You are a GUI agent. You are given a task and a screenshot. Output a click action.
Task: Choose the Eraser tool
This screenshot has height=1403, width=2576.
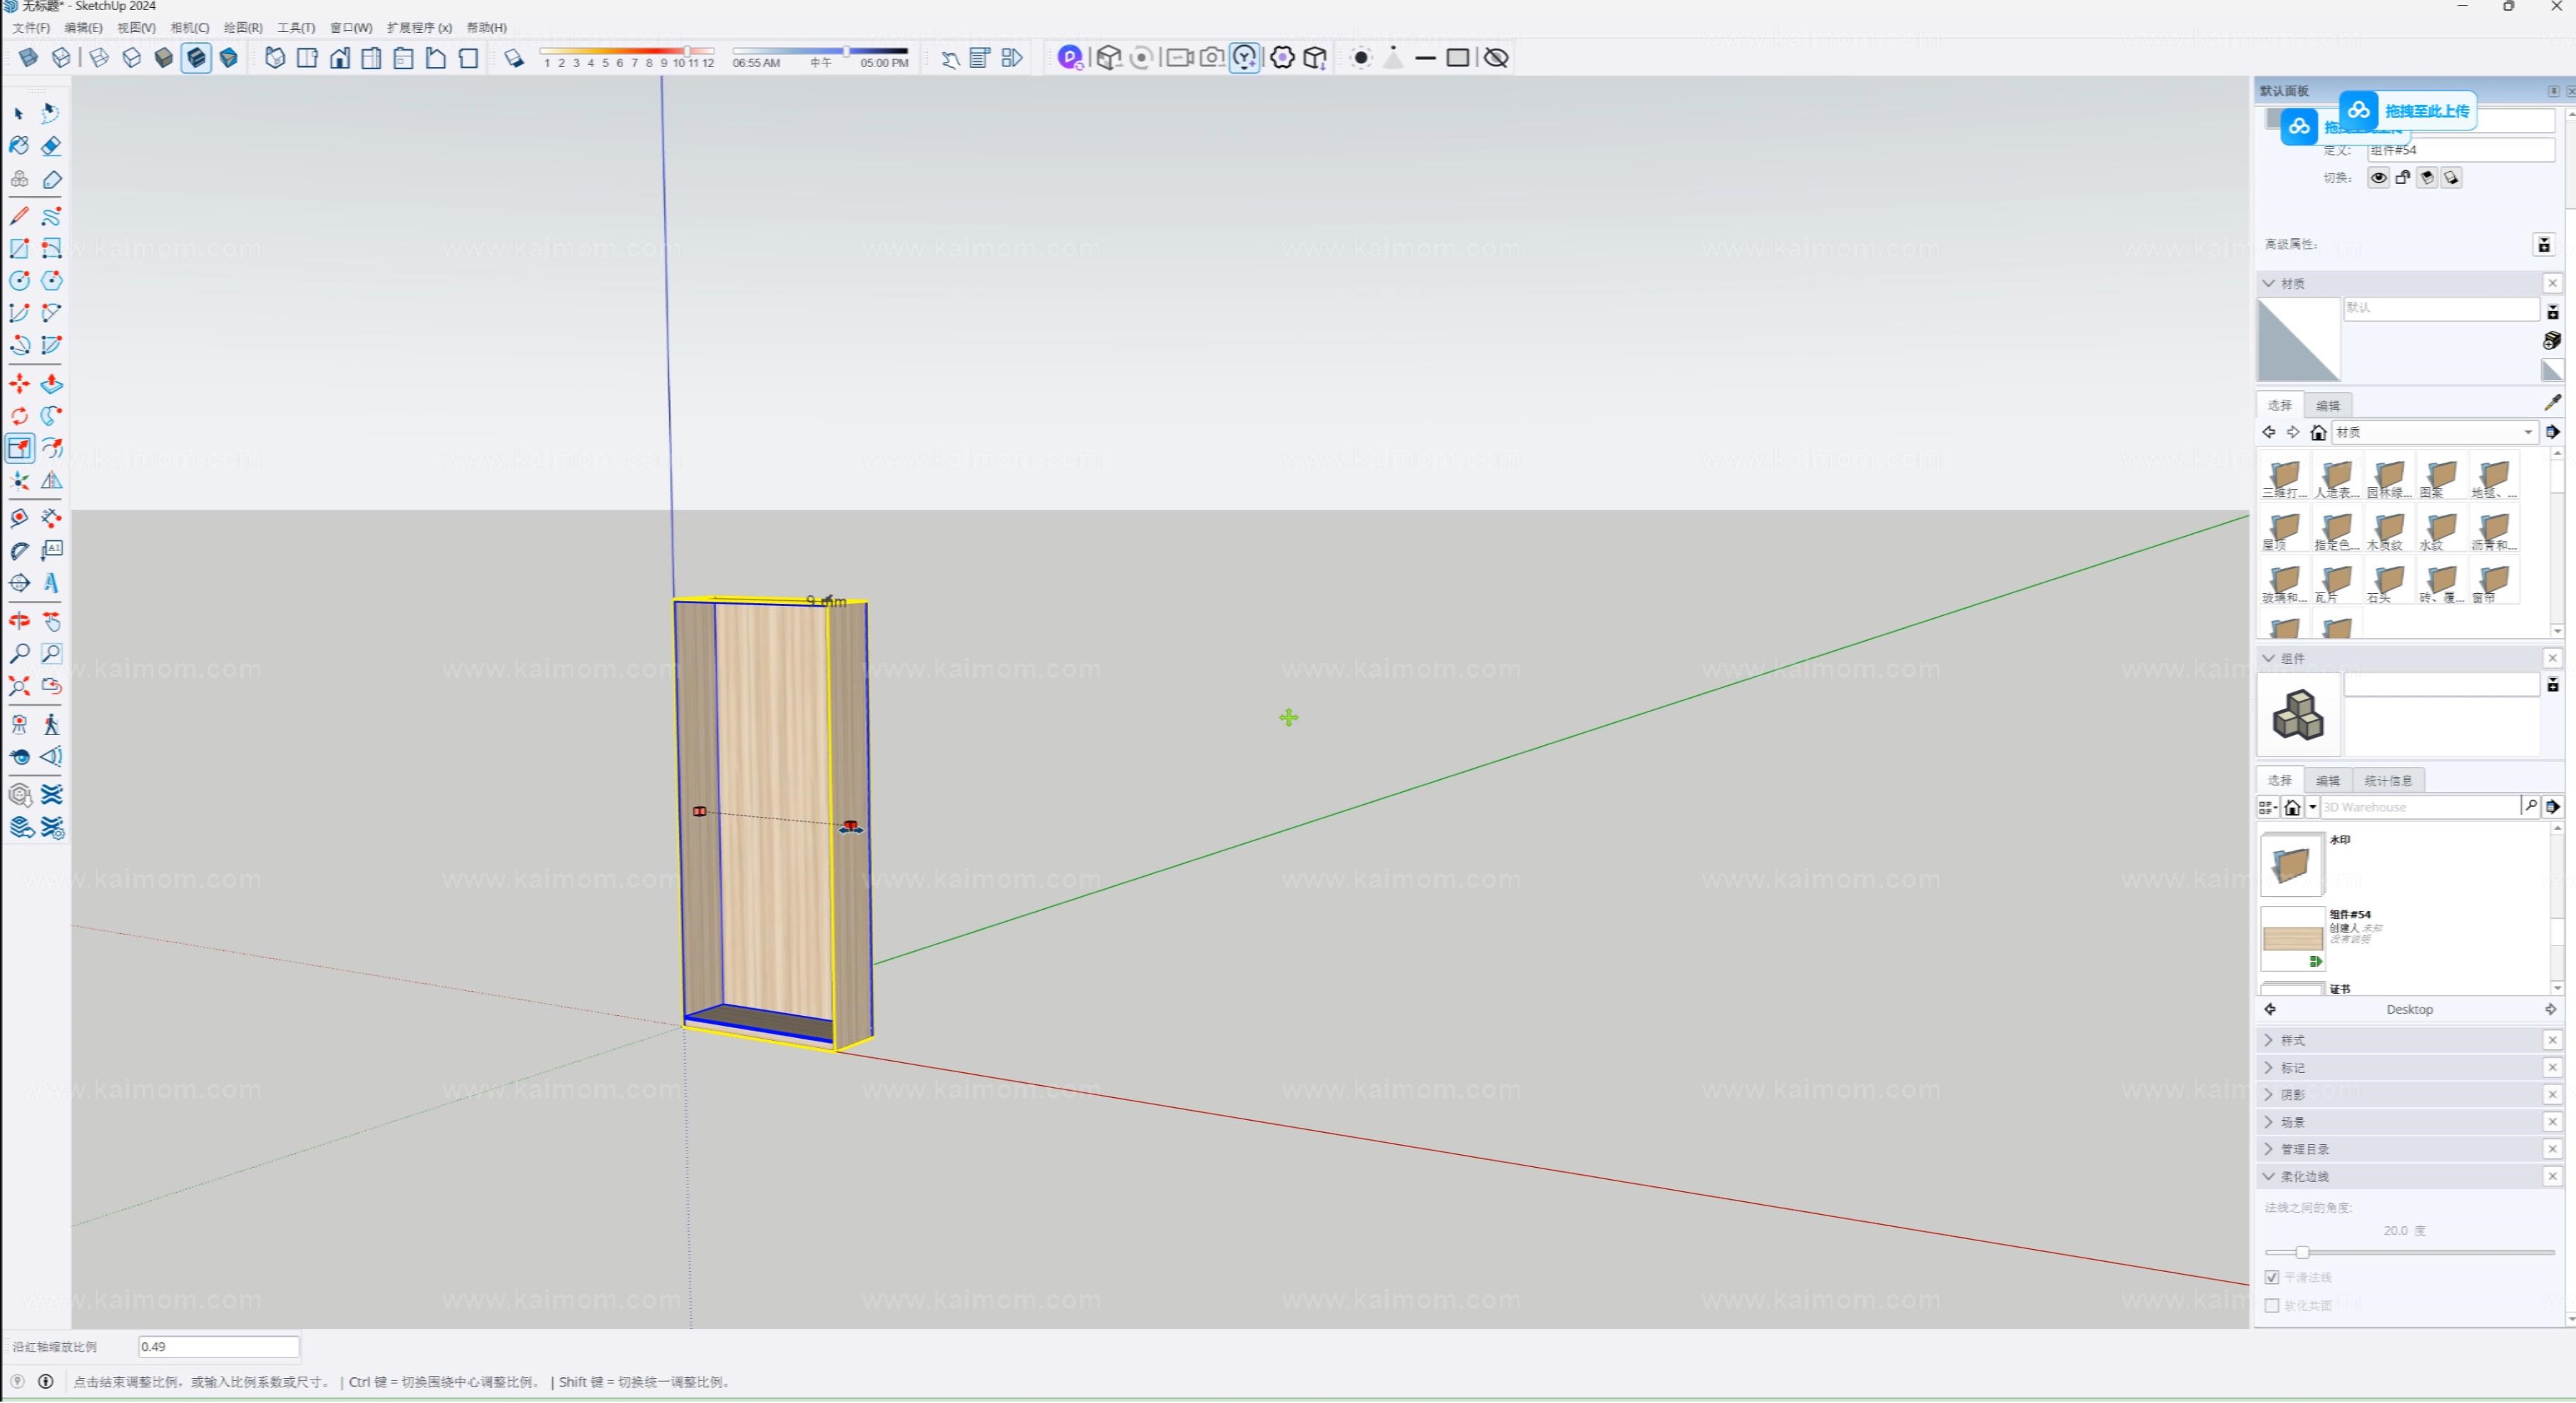pos(51,146)
